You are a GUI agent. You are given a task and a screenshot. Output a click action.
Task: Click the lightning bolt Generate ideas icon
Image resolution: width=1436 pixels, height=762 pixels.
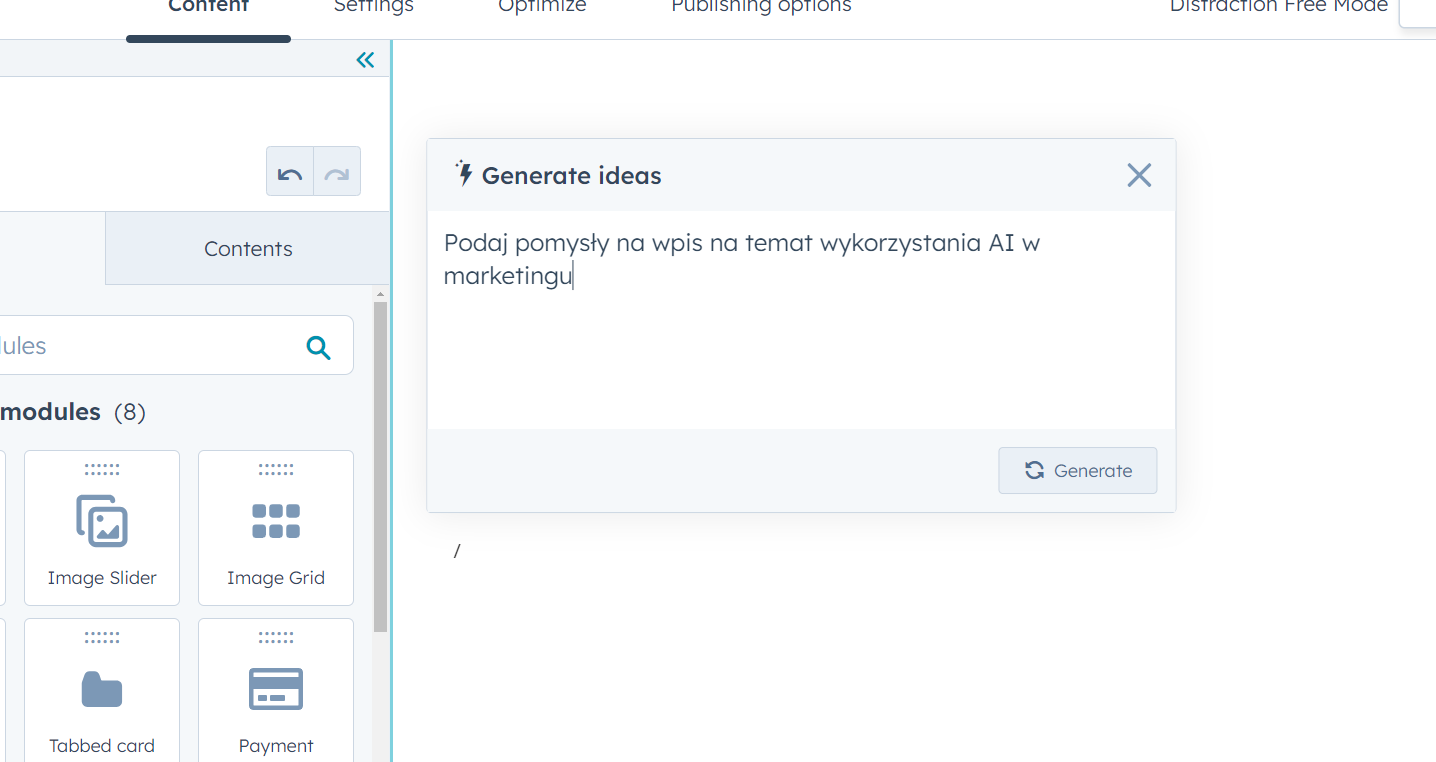point(463,174)
